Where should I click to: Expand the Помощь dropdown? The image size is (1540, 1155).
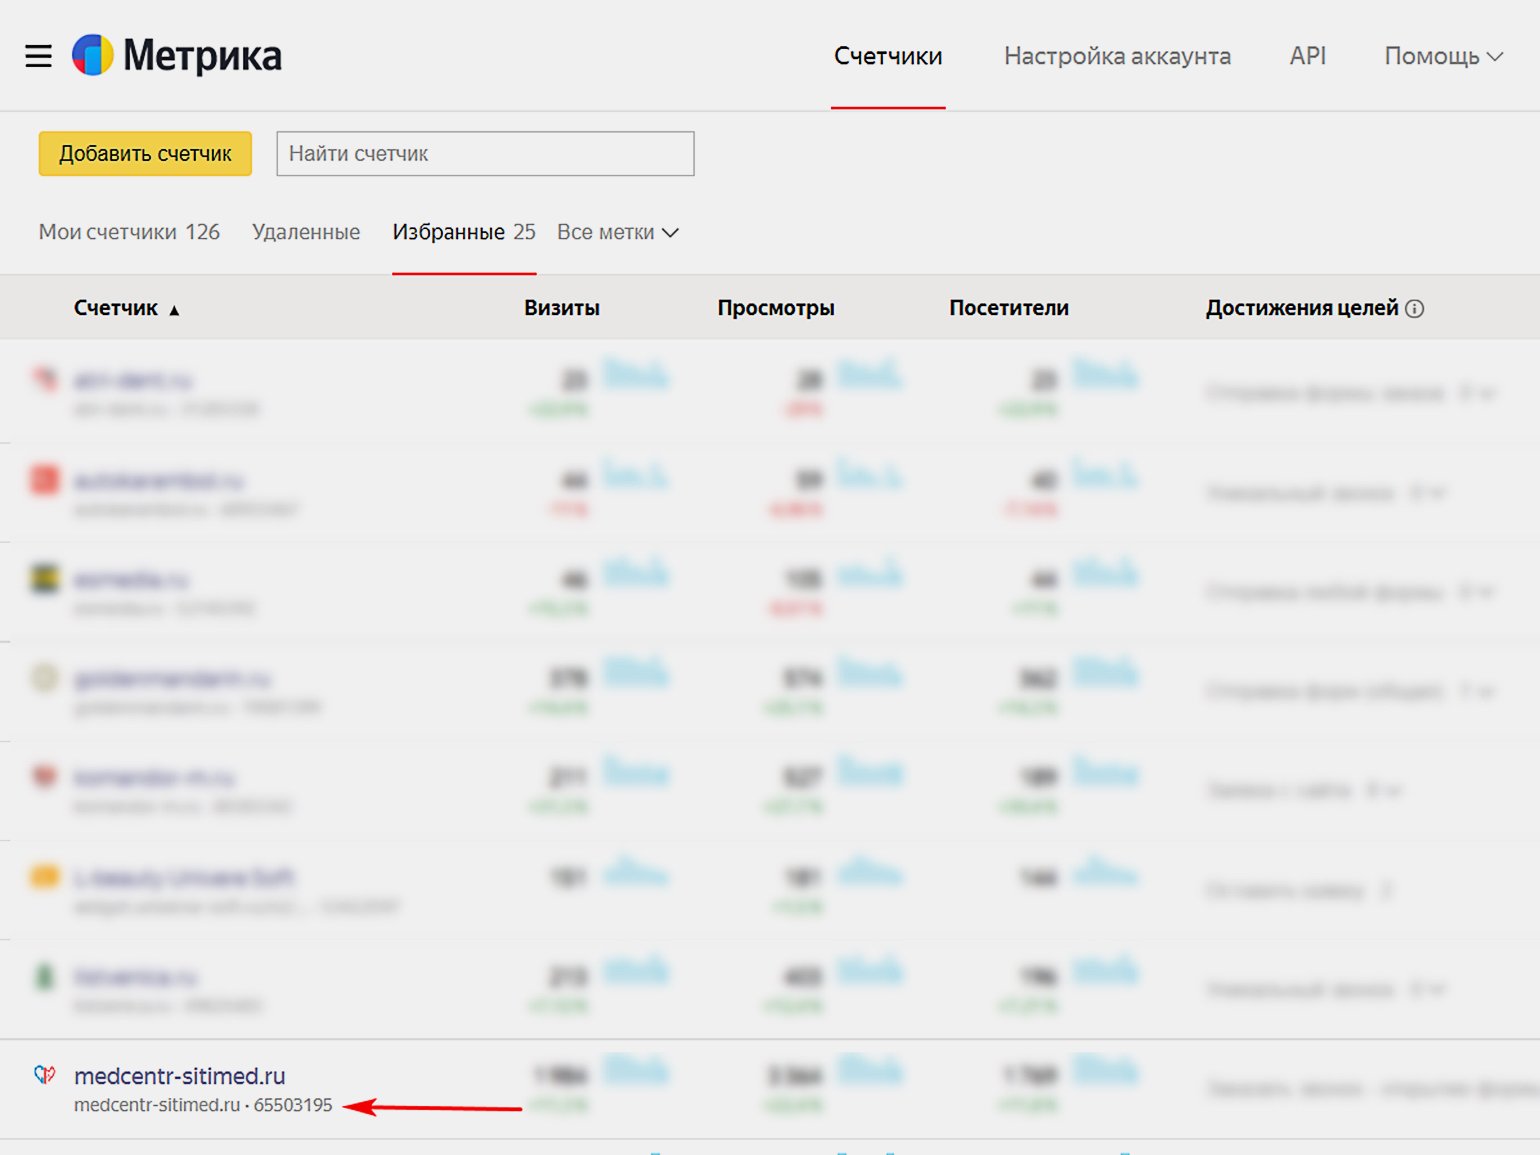click(1443, 56)
